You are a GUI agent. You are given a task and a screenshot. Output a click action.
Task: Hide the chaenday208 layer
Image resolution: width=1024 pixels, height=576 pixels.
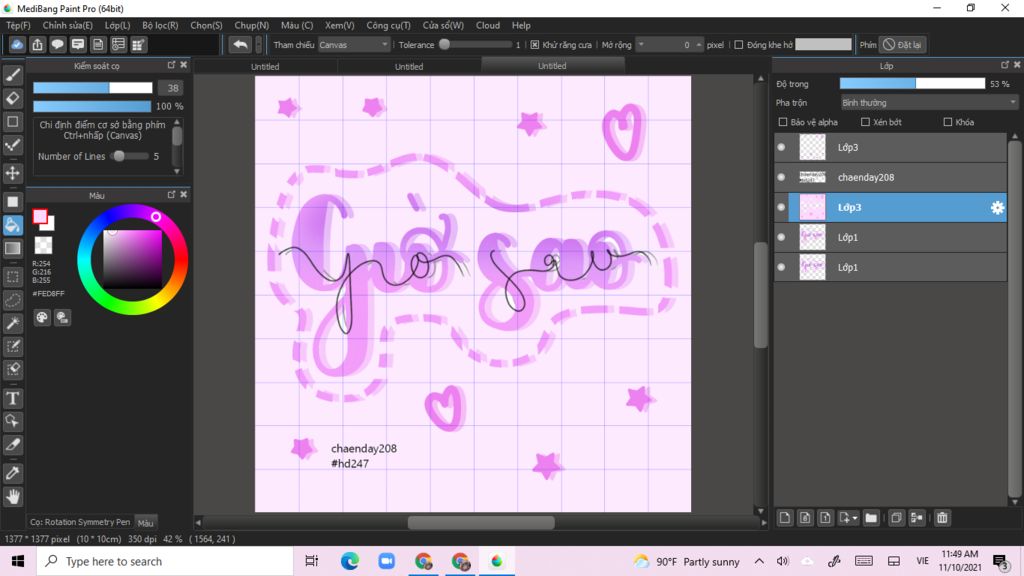[x=781, y=177]
